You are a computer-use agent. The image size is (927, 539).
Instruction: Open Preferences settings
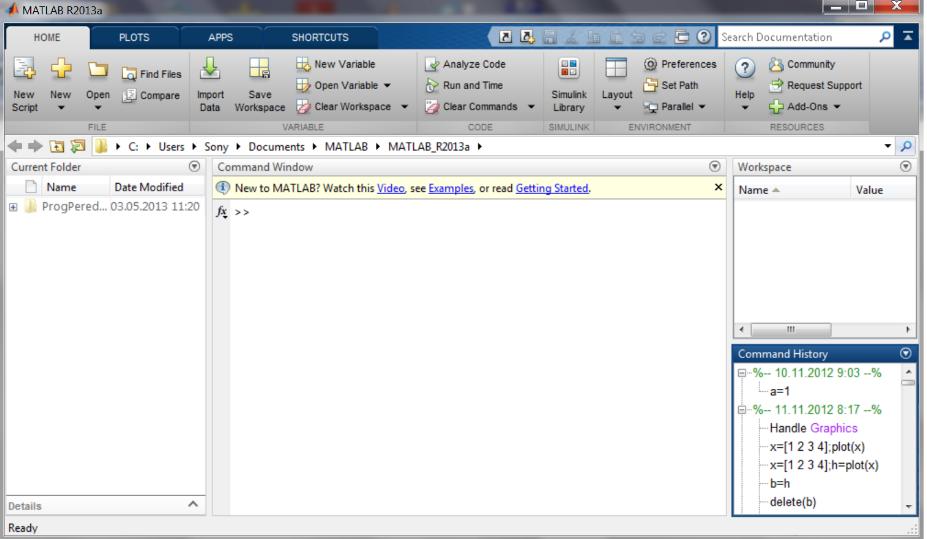680,64
